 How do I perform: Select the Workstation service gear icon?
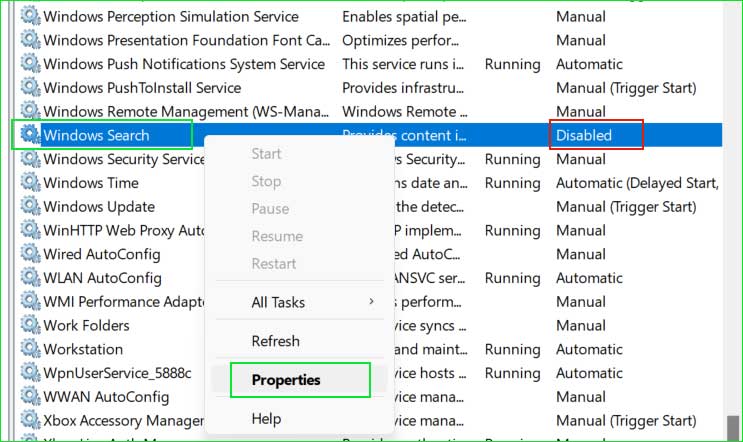30,349
